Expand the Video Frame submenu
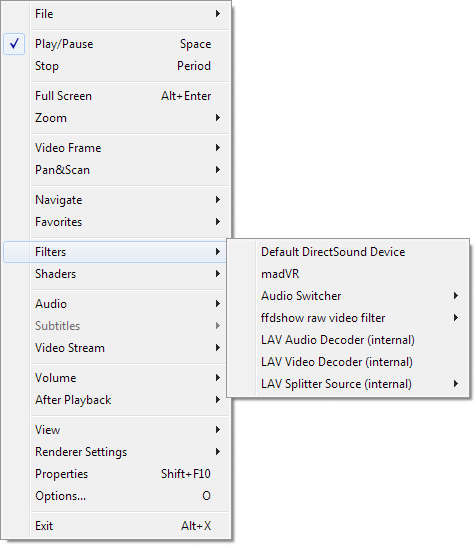476x546 pixels. coord(116,148)
